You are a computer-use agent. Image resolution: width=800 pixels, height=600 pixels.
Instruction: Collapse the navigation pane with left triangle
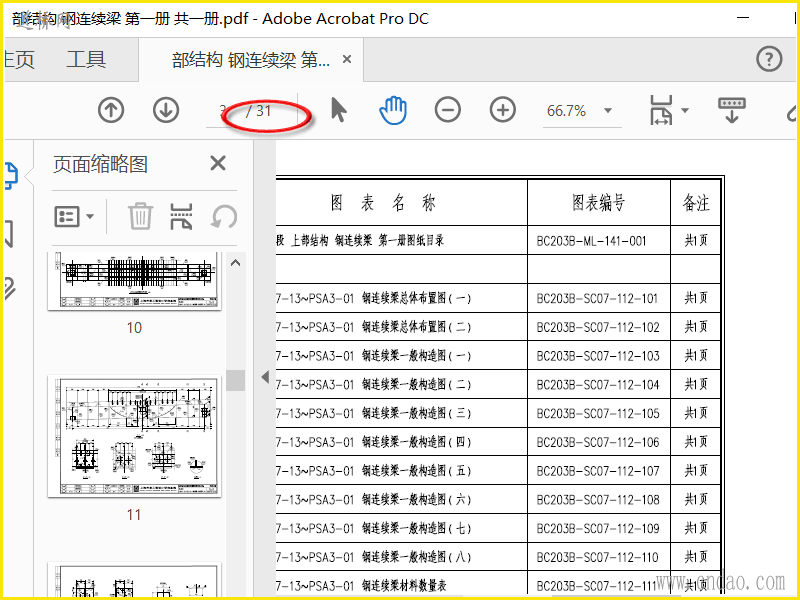[265, 377]
